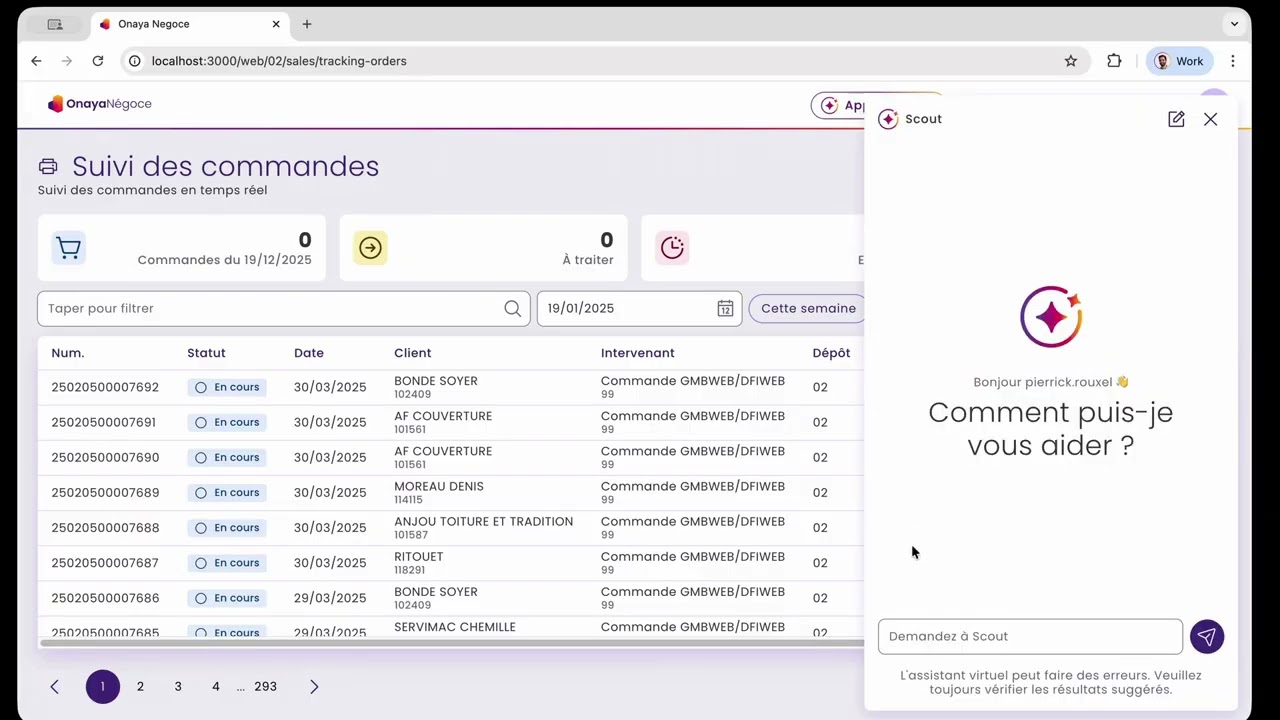Viewport: 1280px width, 720px height.
Task: Open order 25020500007692
Action: tap(105, 387)
